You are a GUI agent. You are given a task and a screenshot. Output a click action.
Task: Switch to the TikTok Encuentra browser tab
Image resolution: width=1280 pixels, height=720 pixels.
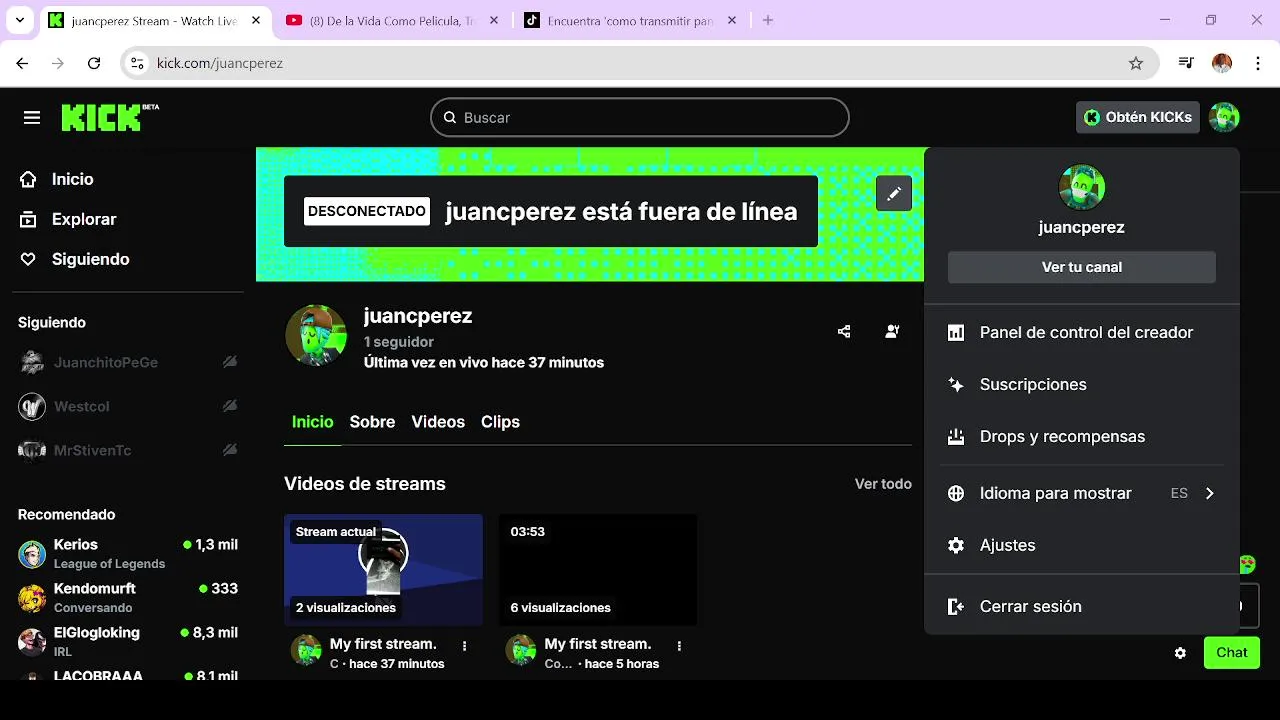coord(630,20)
